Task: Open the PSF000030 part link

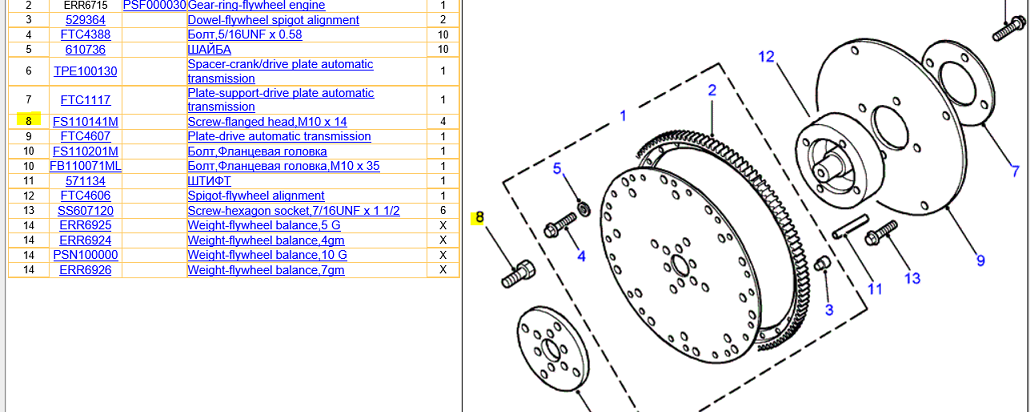Action: pyautogui.click(x=154, y=6)
